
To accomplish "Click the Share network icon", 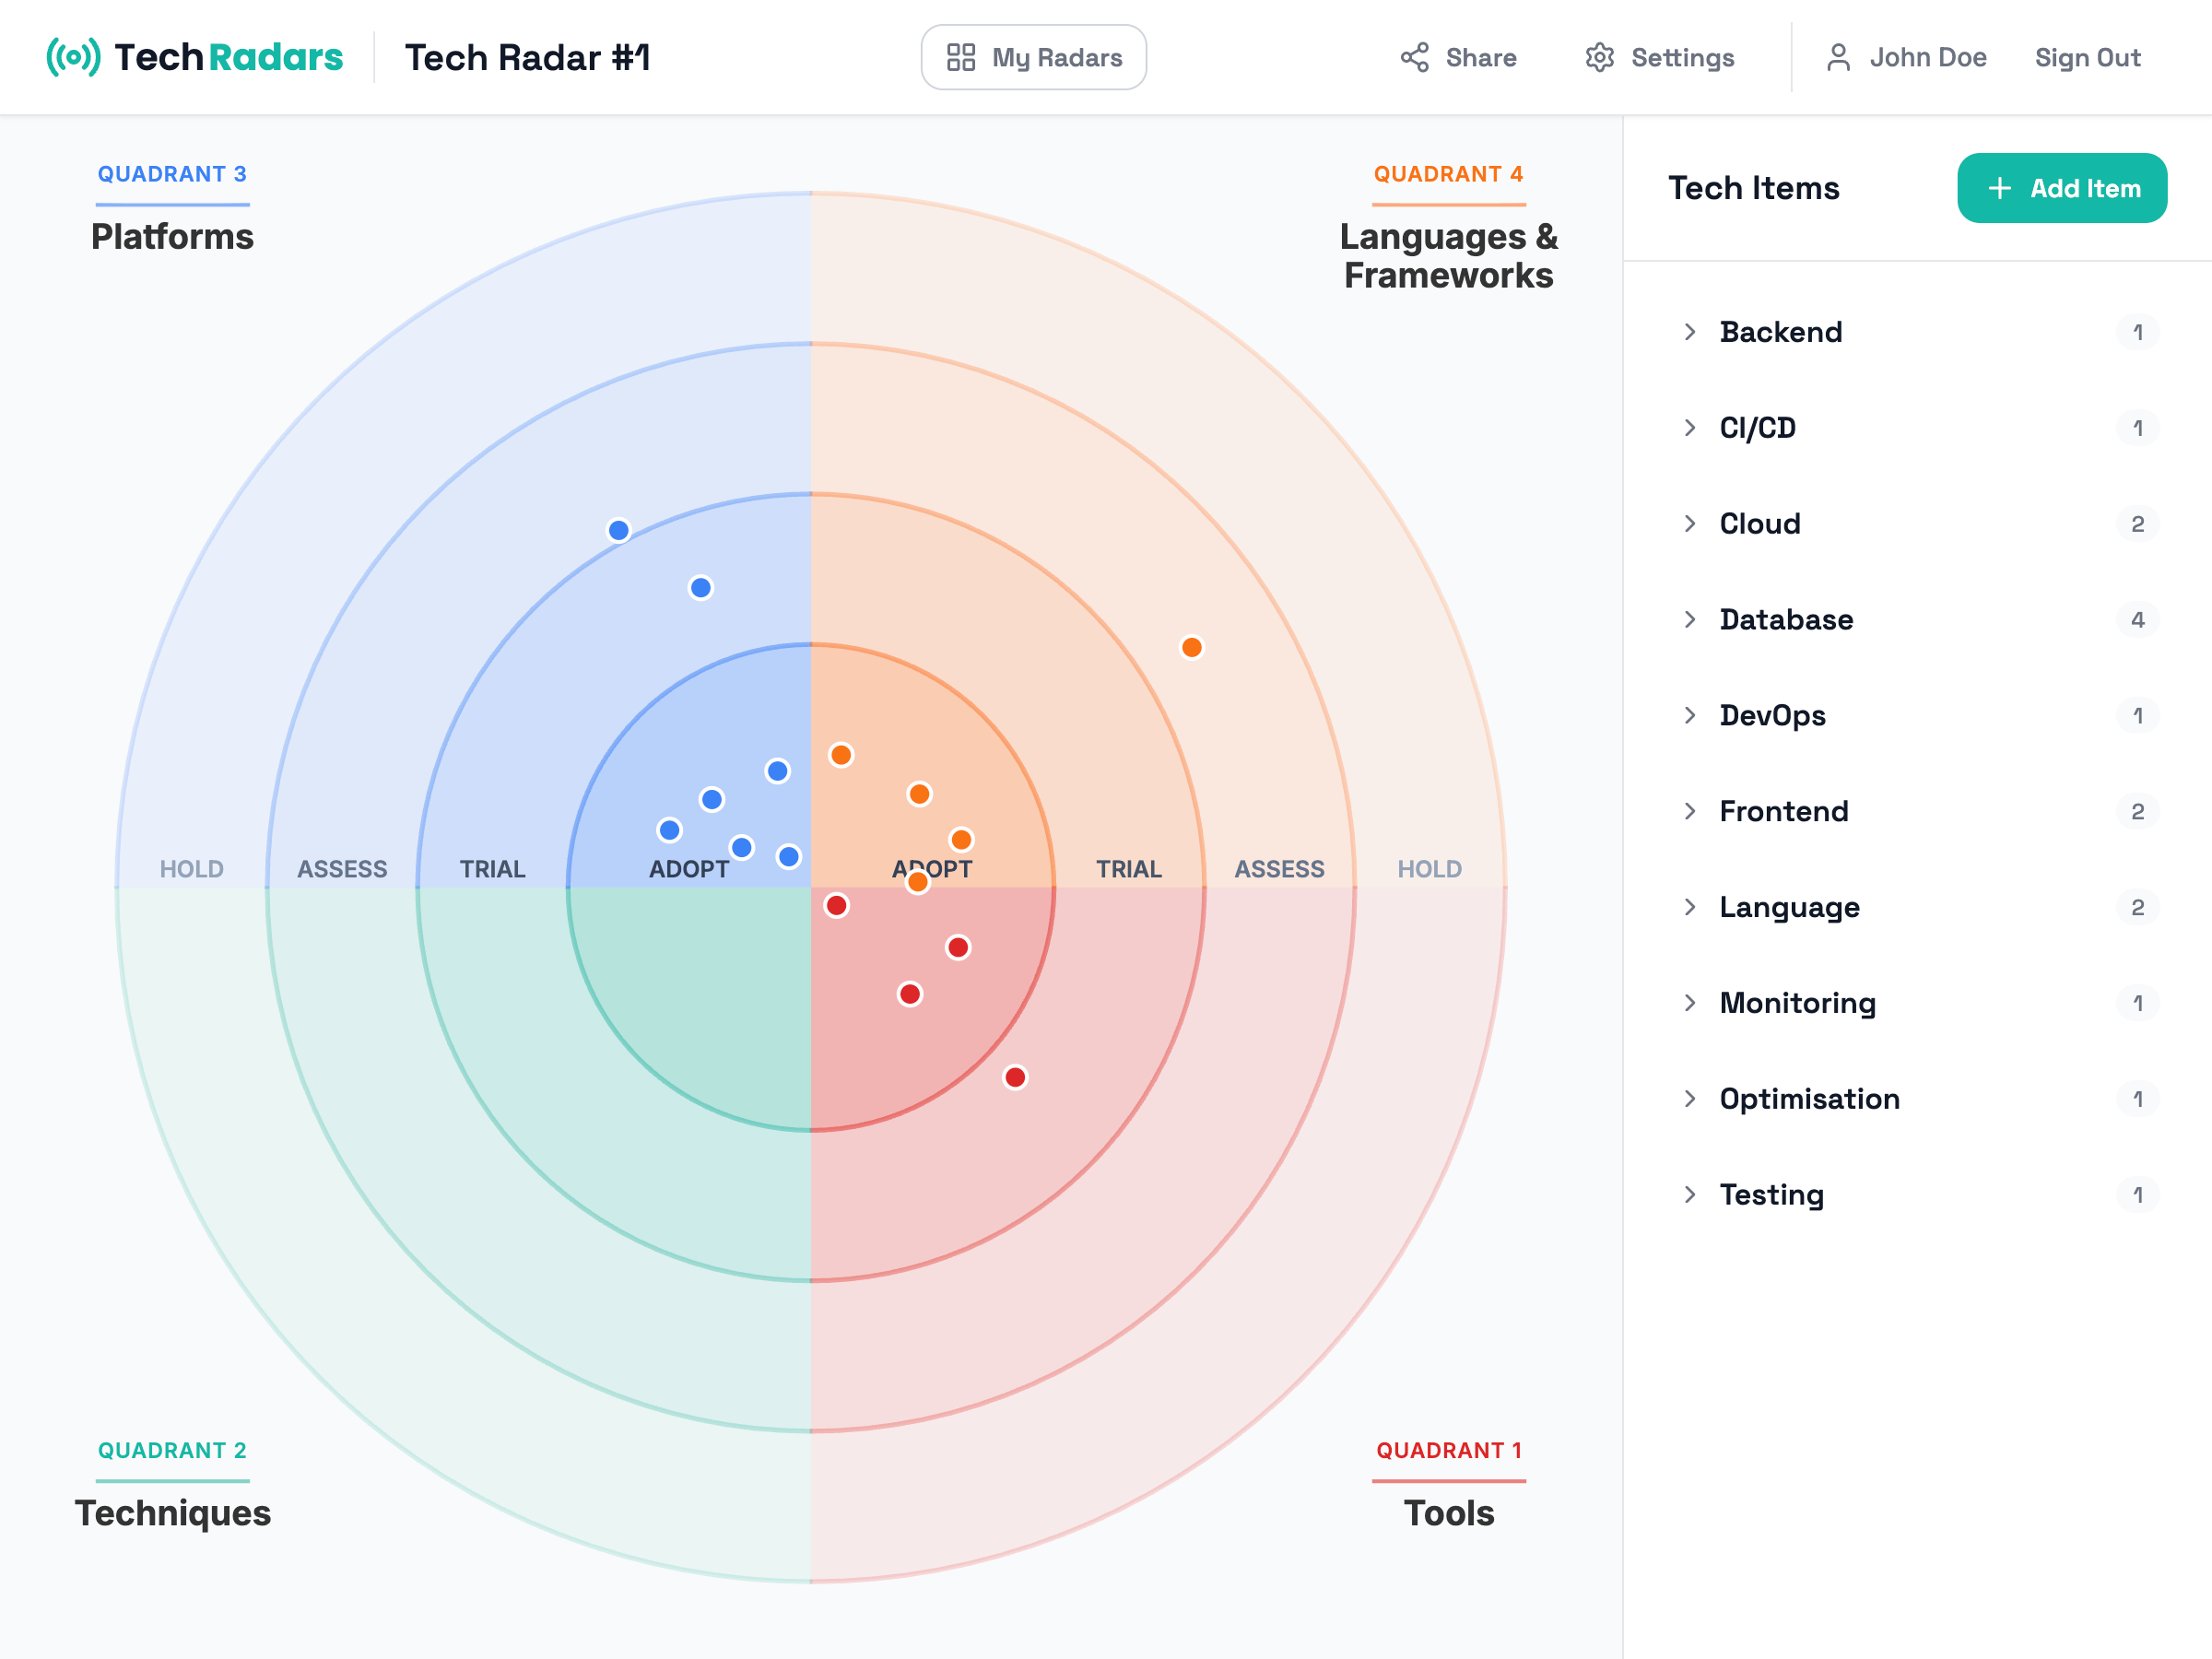I will tap(1414, 57).
